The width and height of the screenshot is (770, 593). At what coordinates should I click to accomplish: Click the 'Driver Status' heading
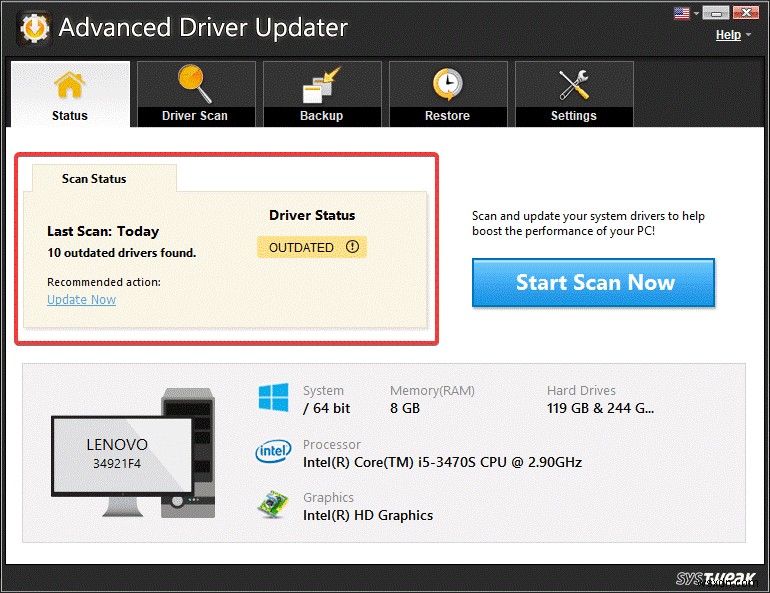312,215
